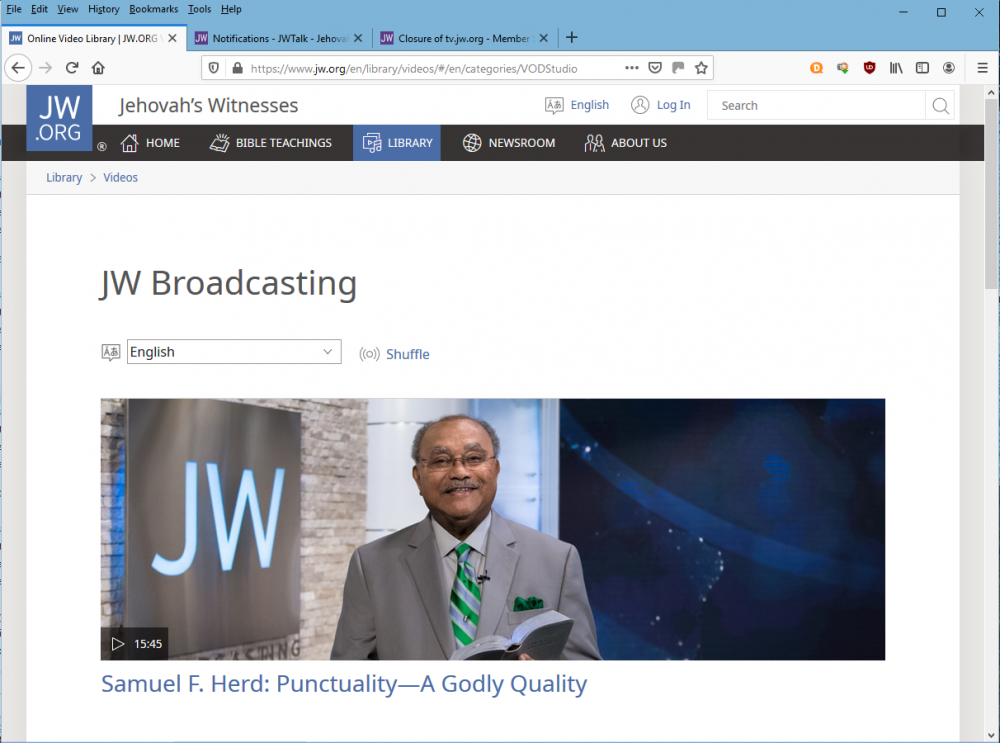Open the site language selector icon
Image resolution: width=1000 pixels, height=743 pixels.
(554, 104)
